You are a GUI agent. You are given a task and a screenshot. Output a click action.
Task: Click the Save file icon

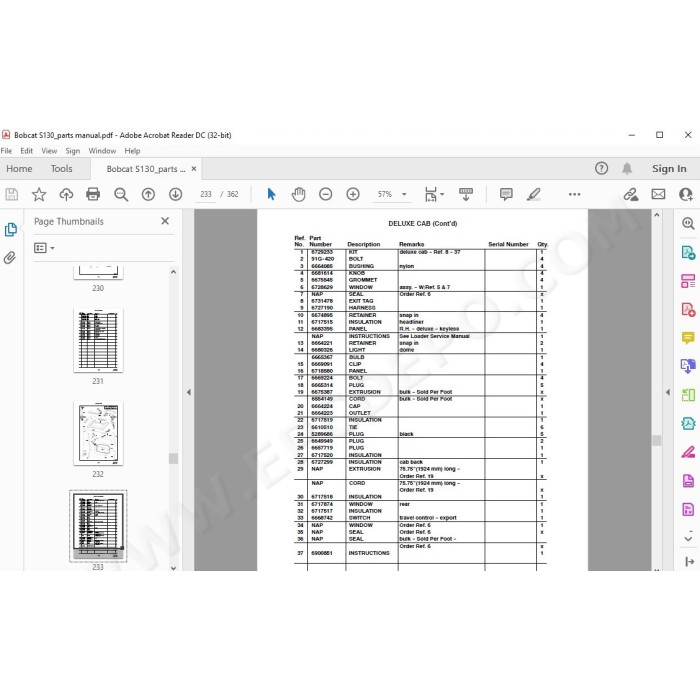pos(12,194)
